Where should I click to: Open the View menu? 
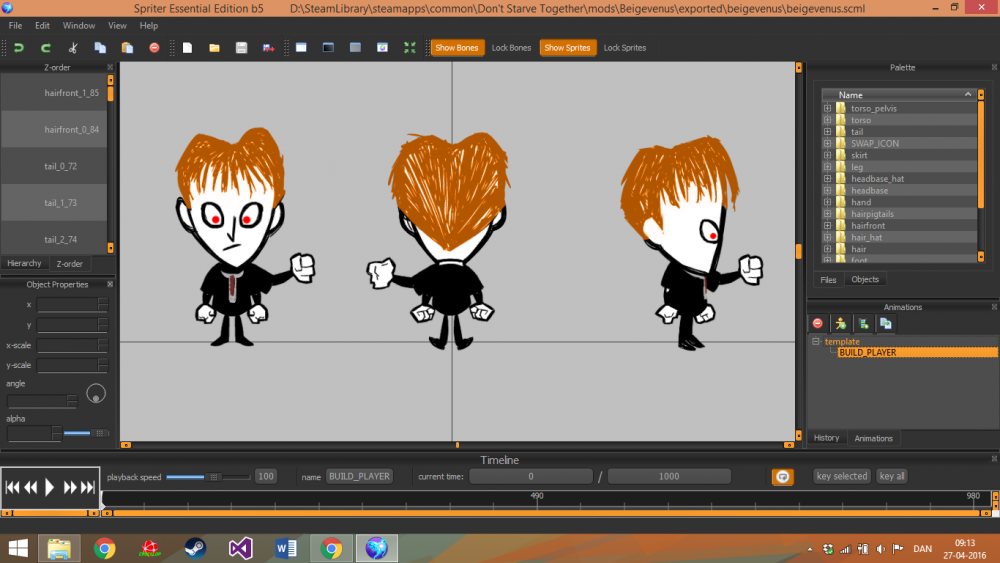click(117, 26)
